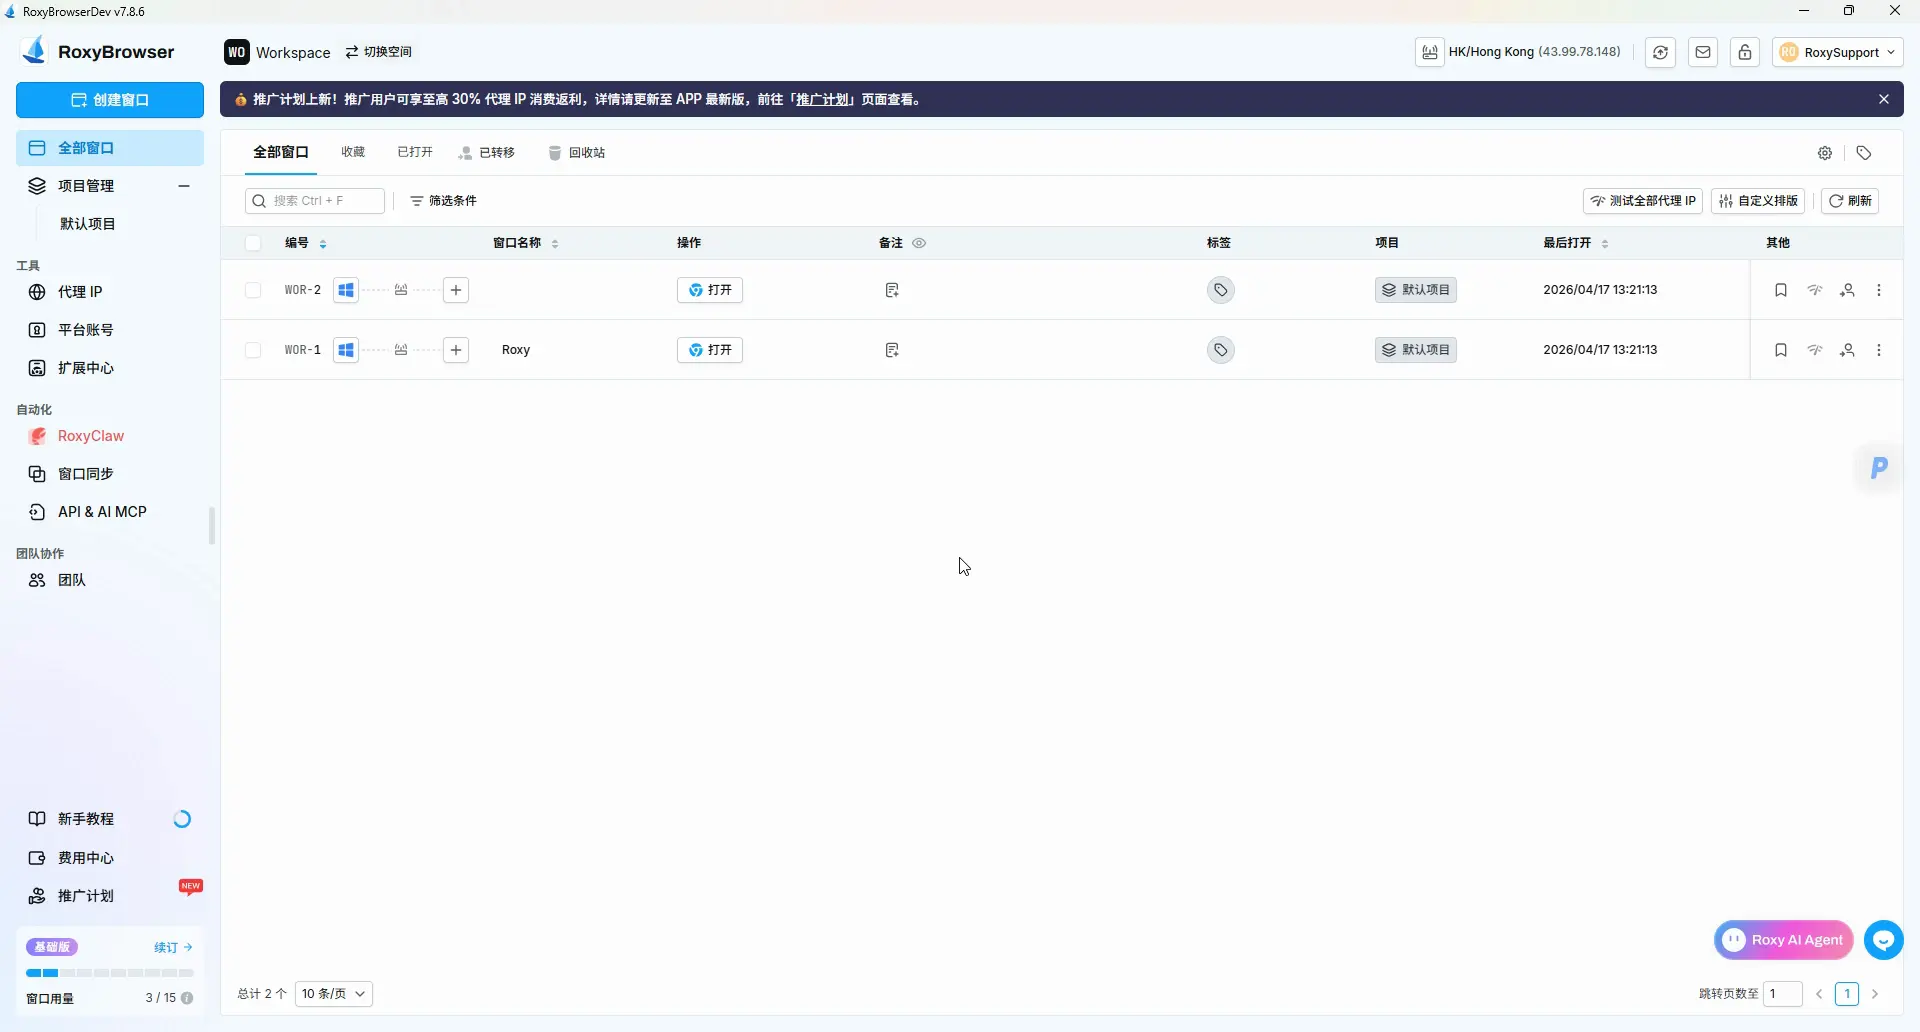Click the tag icon for WOR-2
This screenshot has width=1920, height=1032.
pos(1221,290)
